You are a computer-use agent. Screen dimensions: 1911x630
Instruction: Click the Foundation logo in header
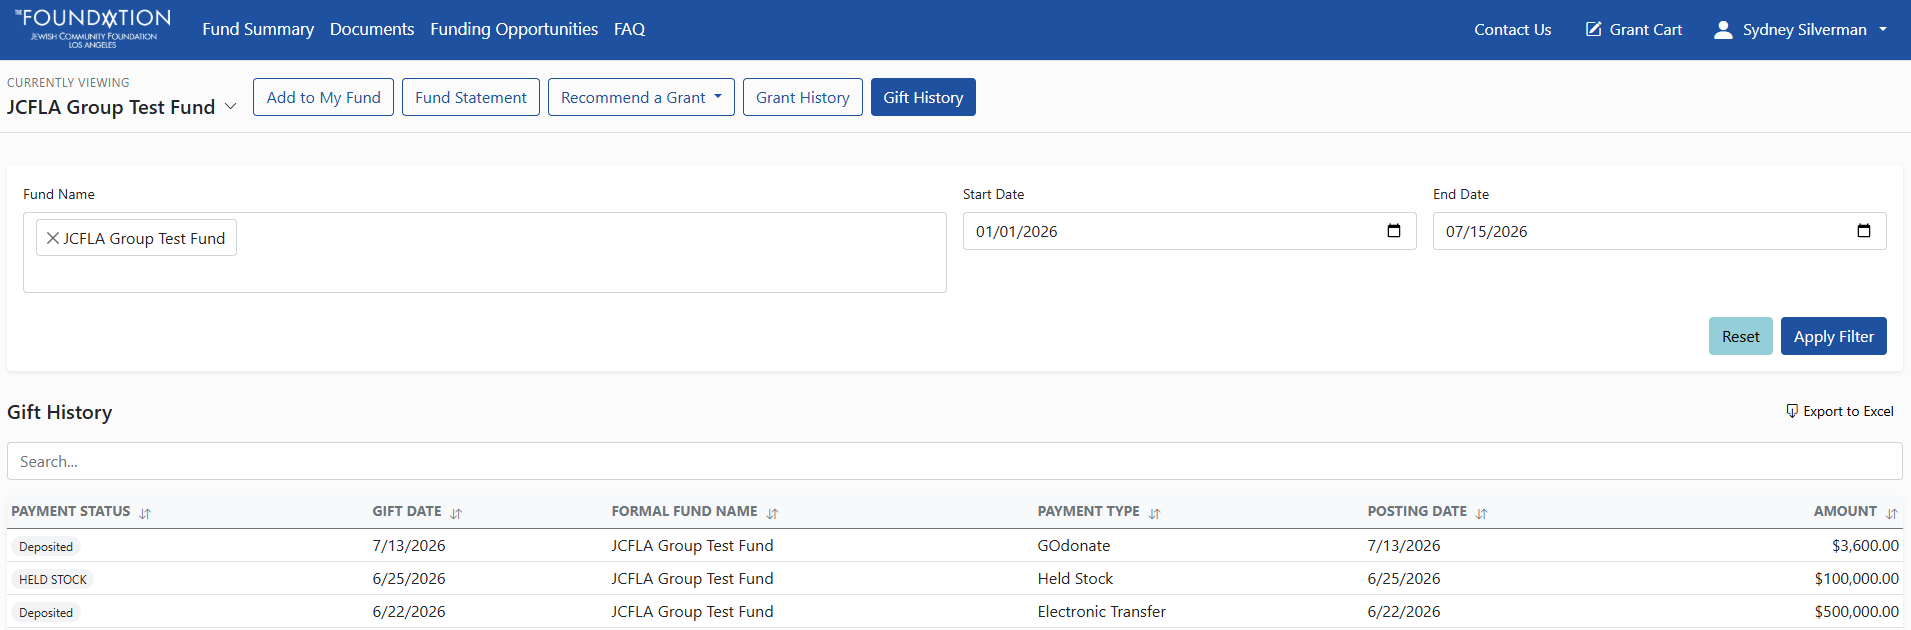click(93, 29)
